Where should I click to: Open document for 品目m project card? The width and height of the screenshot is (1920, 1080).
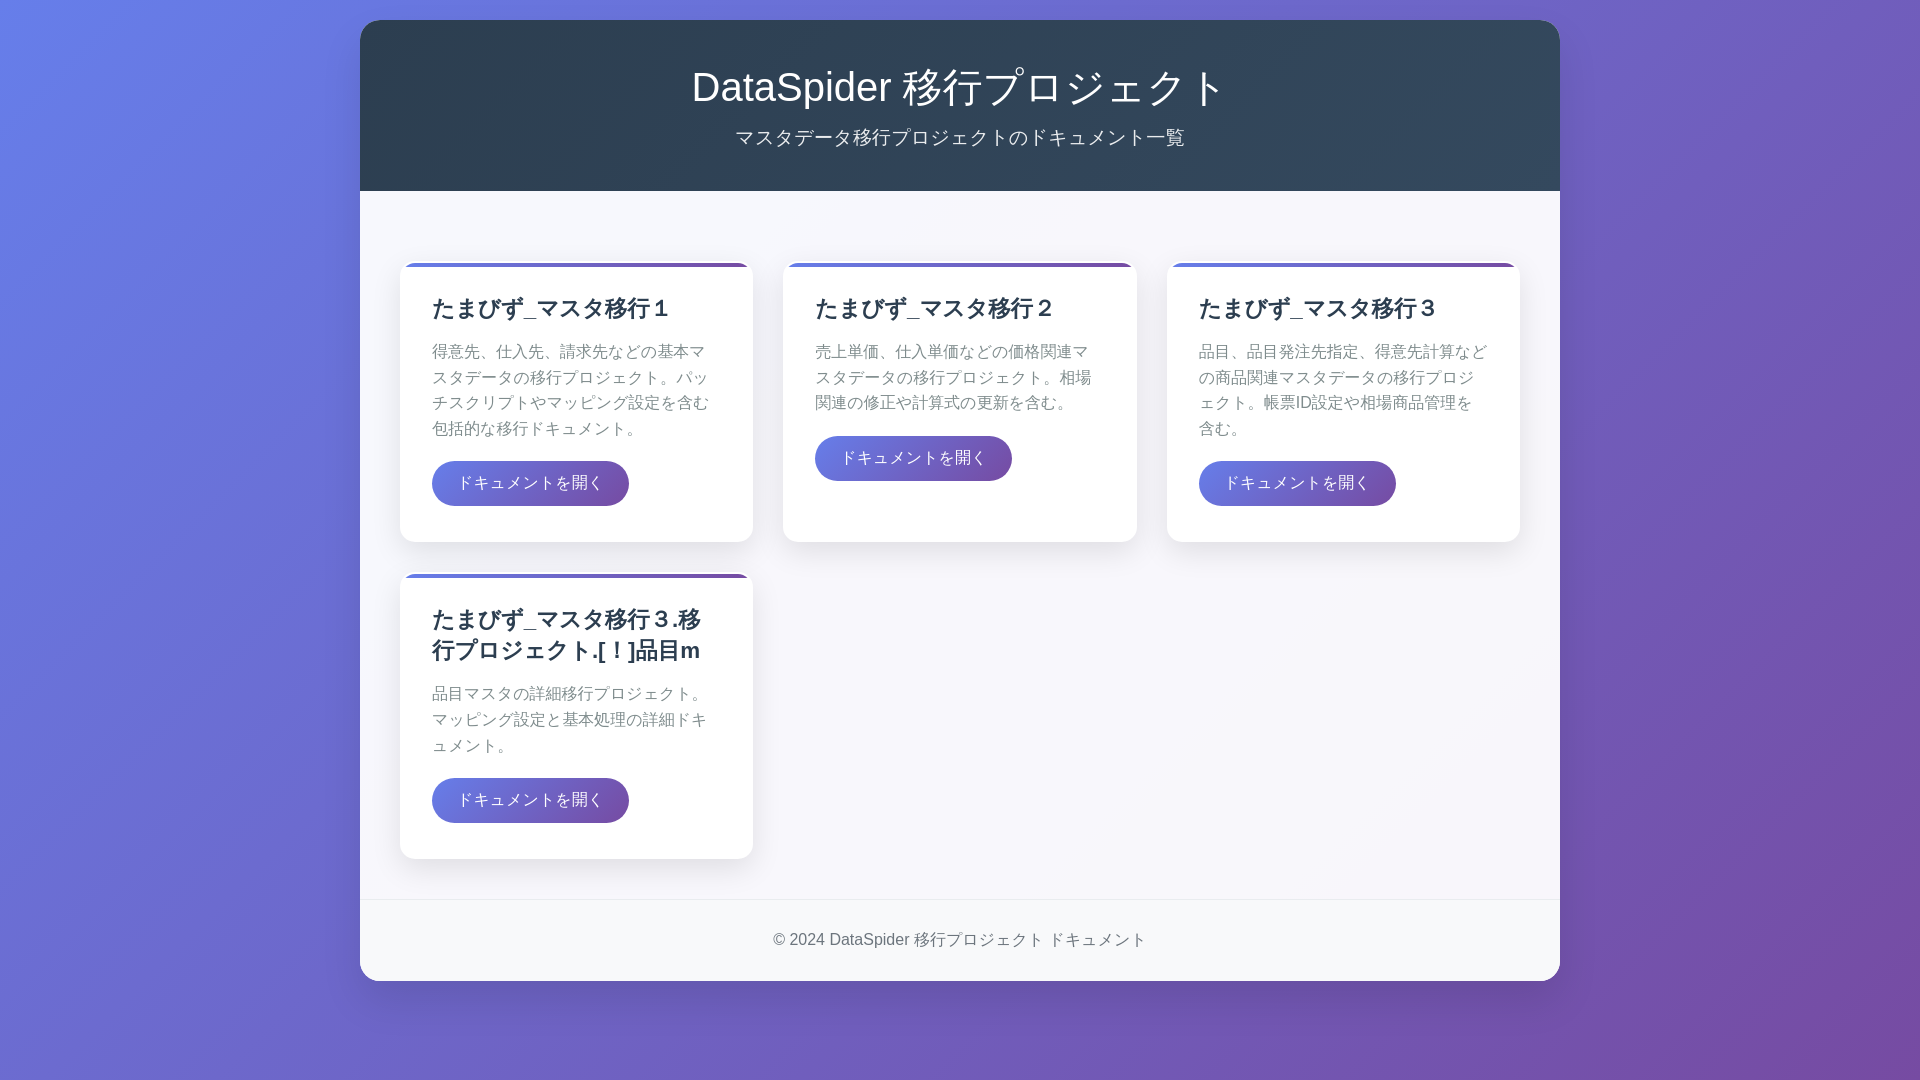click(530, 800)
